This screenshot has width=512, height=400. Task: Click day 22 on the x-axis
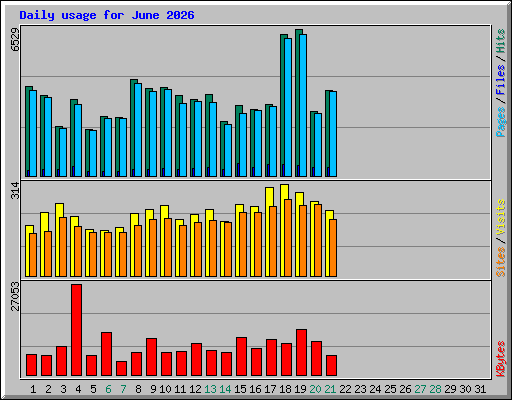click(345, 389)
